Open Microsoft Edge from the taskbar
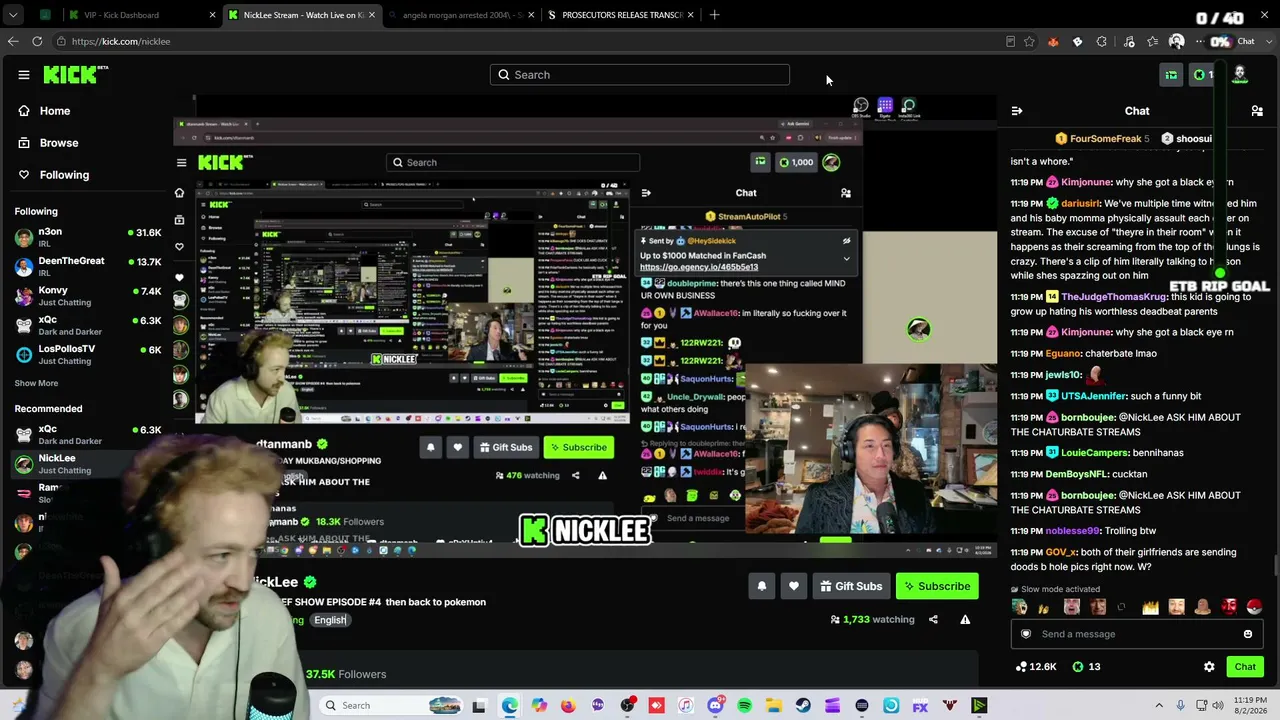Image resolution: width=1280 pixels, height=720 pixels. [x=510, y=706]
